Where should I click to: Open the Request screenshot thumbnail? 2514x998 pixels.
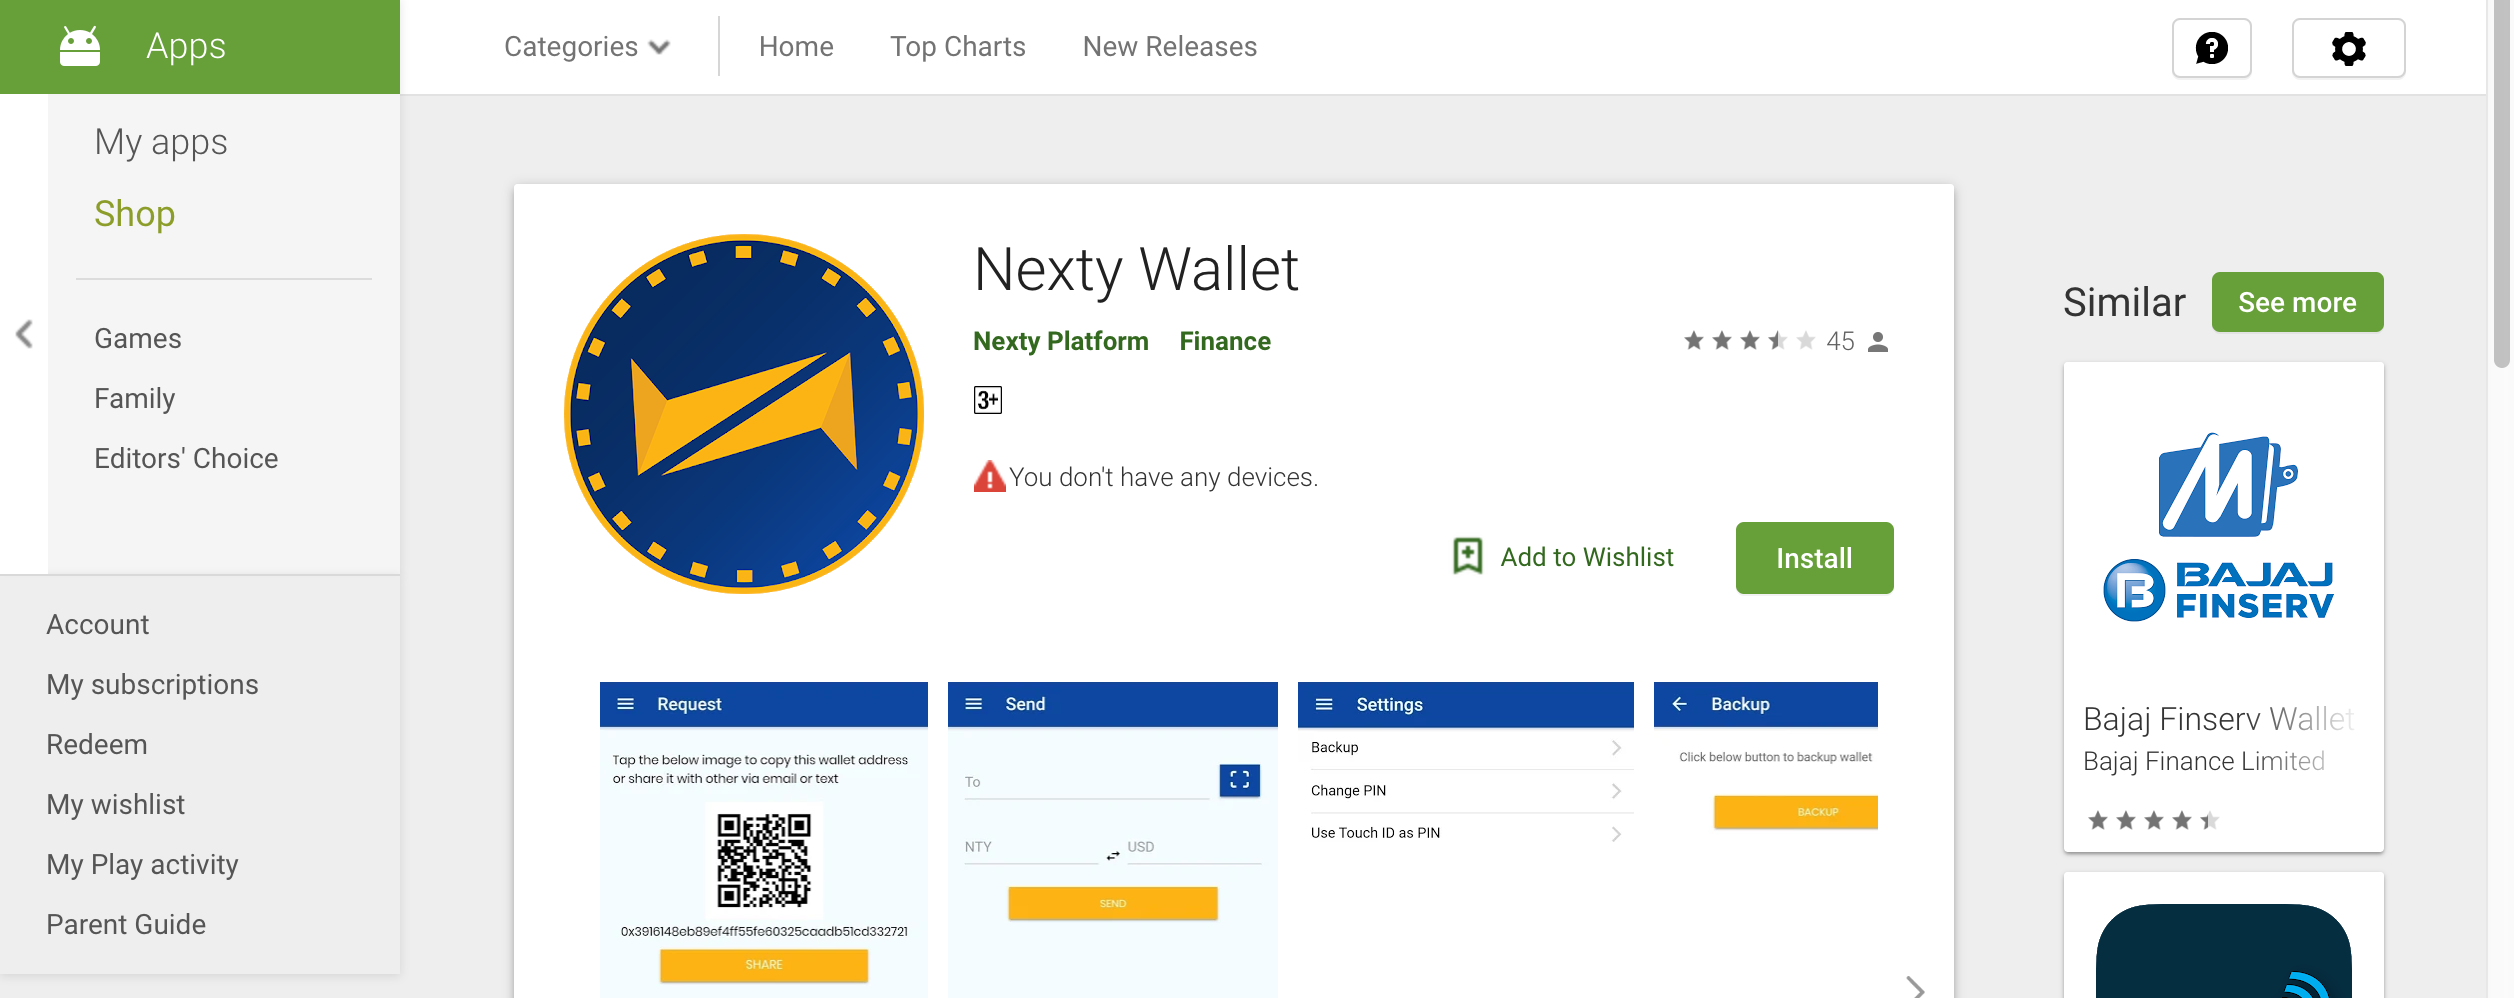click(x=764, y=840)
